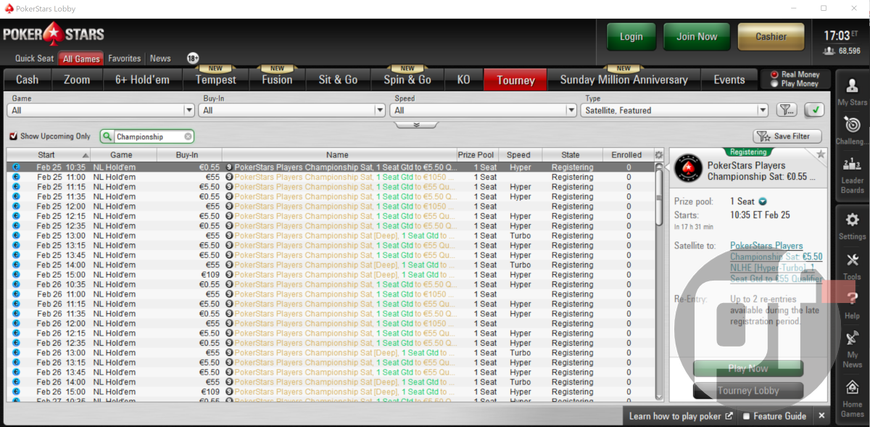Click the 18+ badge icon
The height and width of the screenshot is (427, 870).
[193, 58]
